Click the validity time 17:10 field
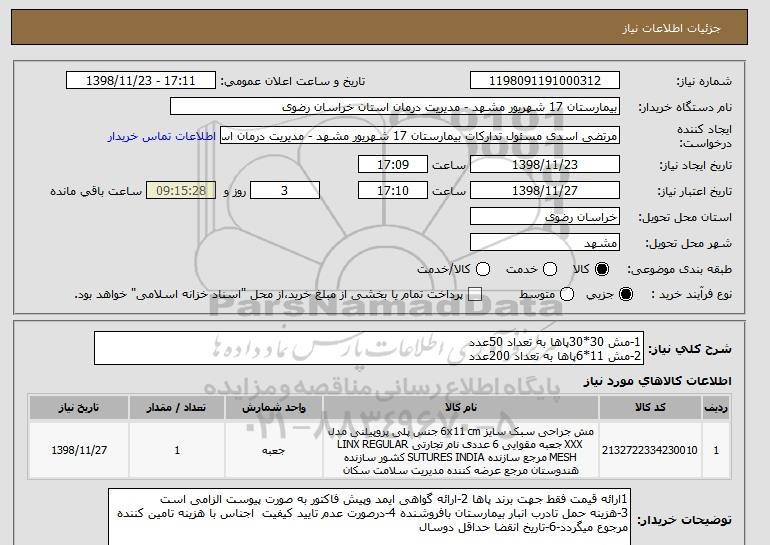This screenshot has height=545, width=770. point(393,191)
